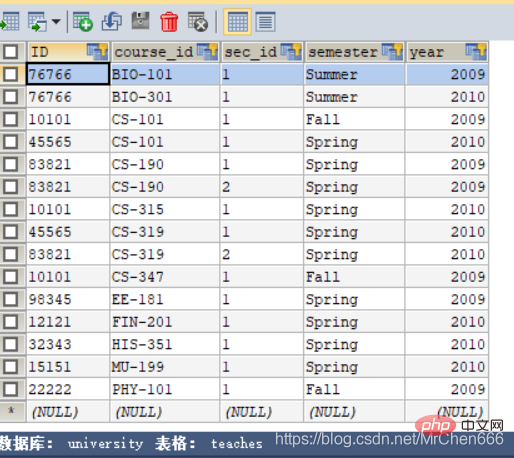Select the CS-347 cell
The image size is (514, 458).
(165, 277)
